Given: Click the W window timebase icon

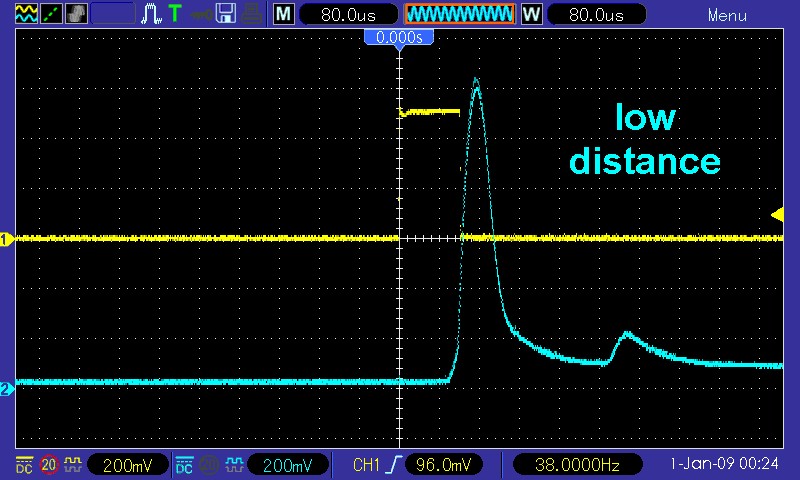Looking at the screenshot, I should coord(531,14).
